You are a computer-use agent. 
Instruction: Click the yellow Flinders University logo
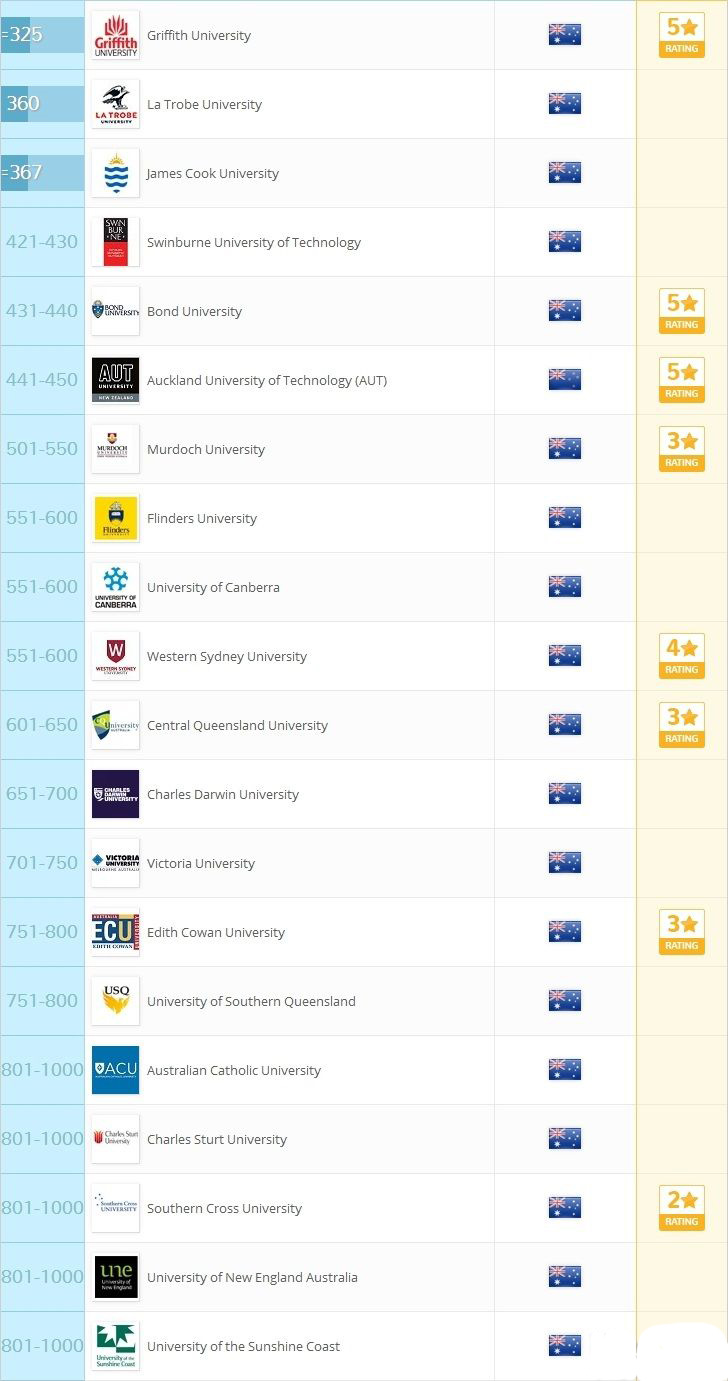[x=115, y=518]
